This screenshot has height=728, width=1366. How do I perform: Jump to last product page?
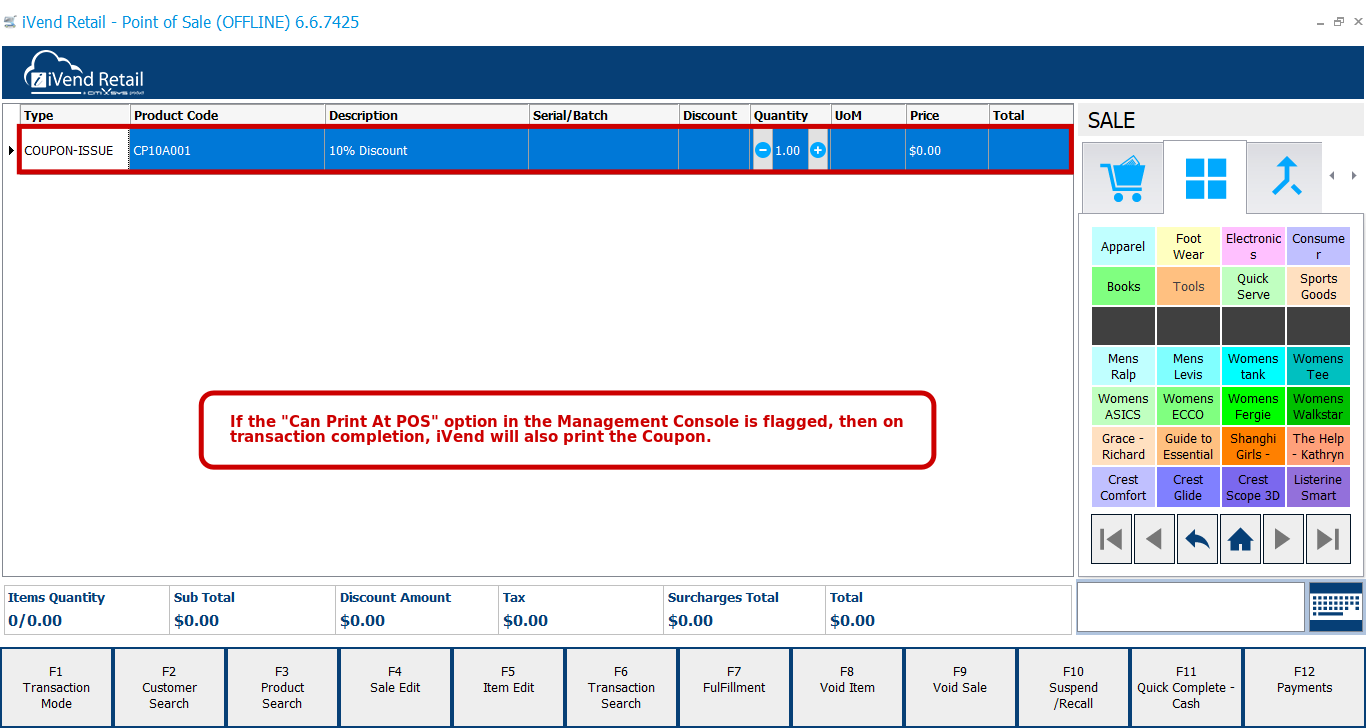(x=1327, y=539)
